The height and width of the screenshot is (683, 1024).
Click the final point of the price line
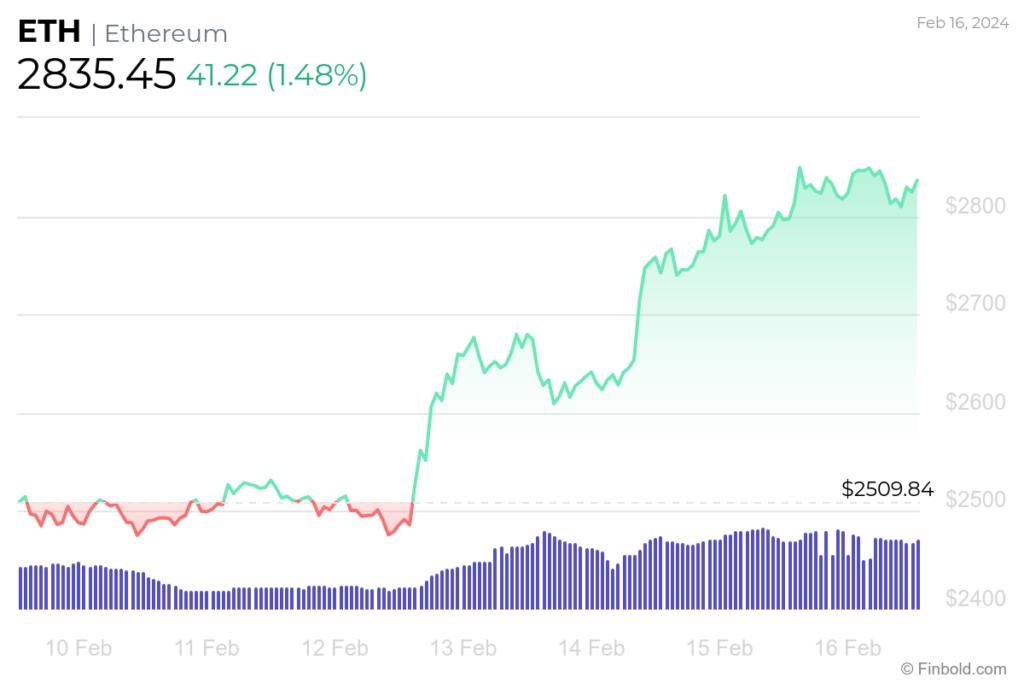point(918,180)
